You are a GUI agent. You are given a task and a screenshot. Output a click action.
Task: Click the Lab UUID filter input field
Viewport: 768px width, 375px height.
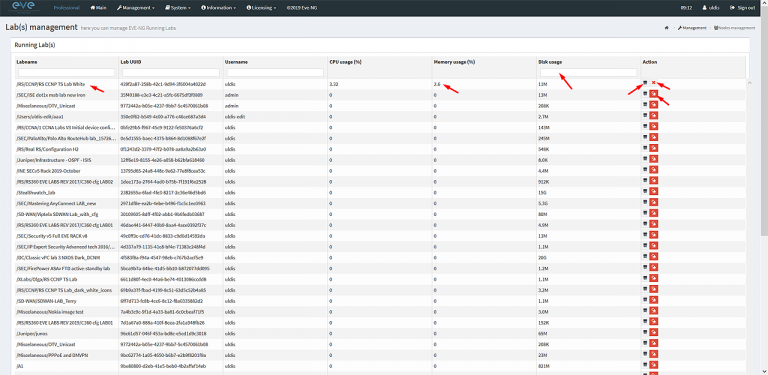click(x=170, y=72)
